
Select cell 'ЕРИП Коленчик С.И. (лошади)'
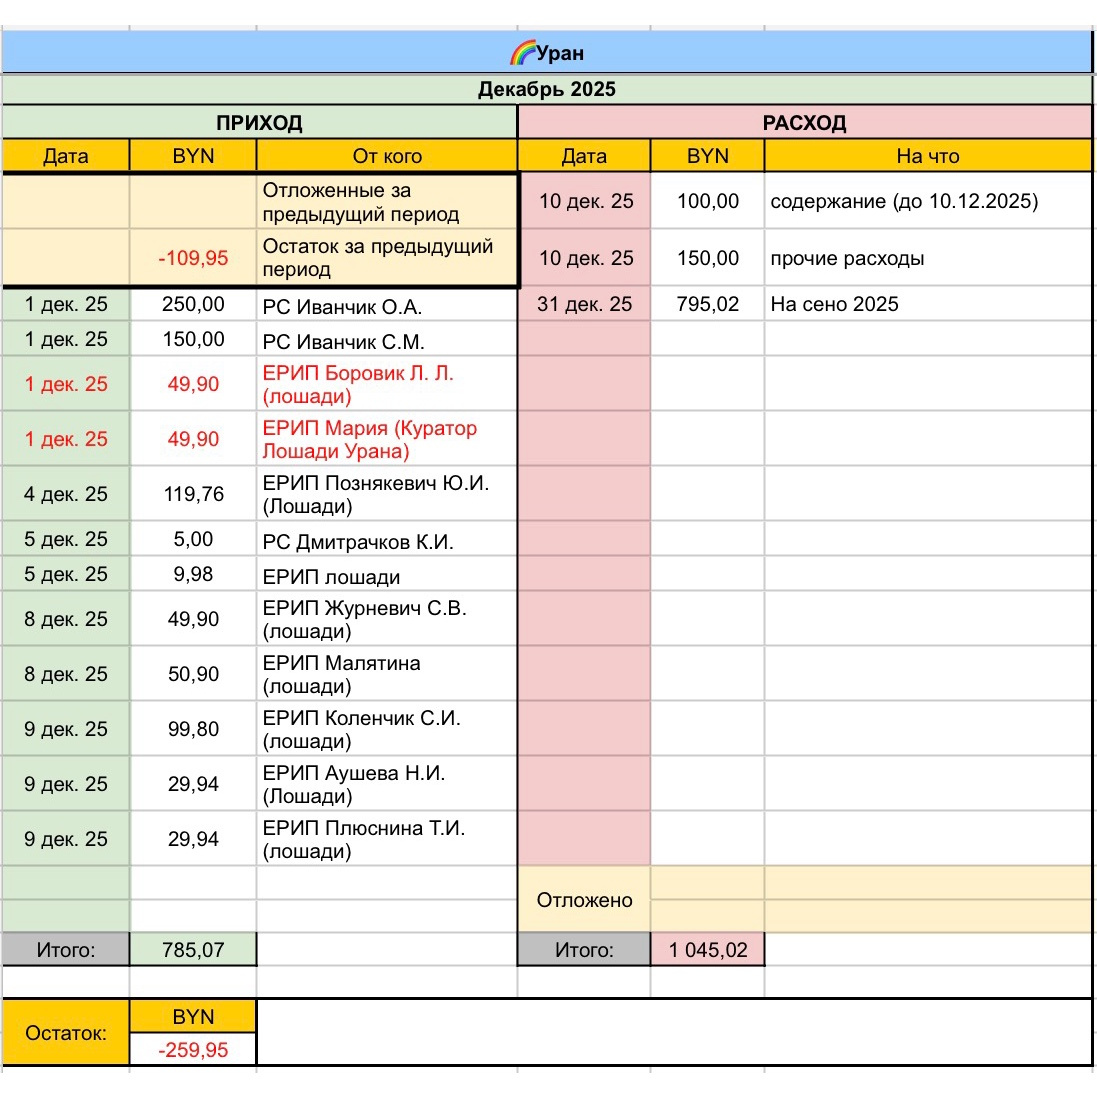(x=387, y=729)
